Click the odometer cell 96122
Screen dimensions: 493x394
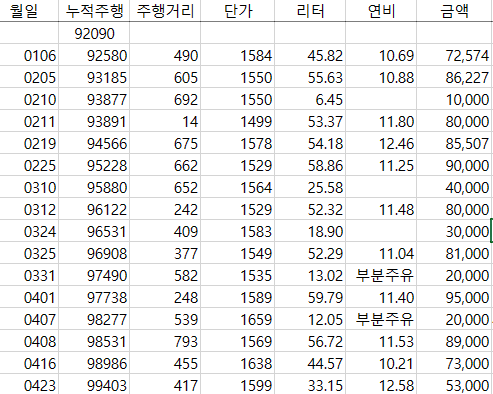(94, 209)
